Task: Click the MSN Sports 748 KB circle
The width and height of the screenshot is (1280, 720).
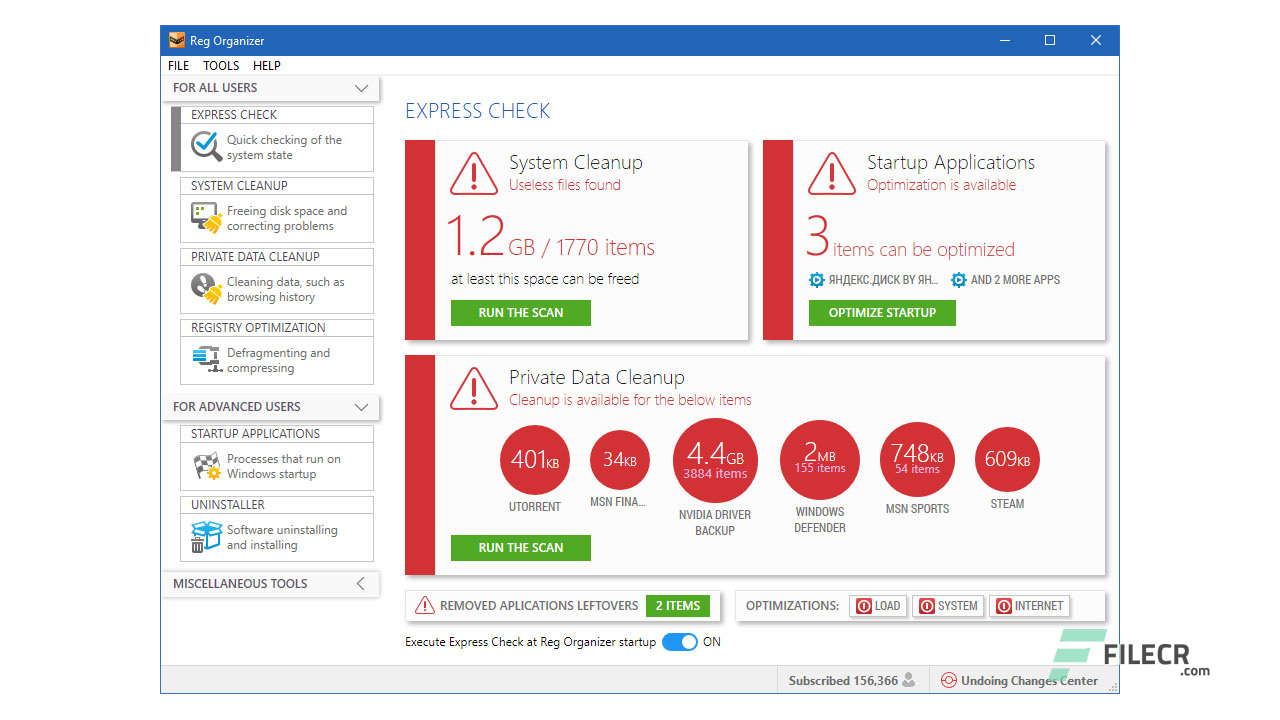Action: pos(917,460)
